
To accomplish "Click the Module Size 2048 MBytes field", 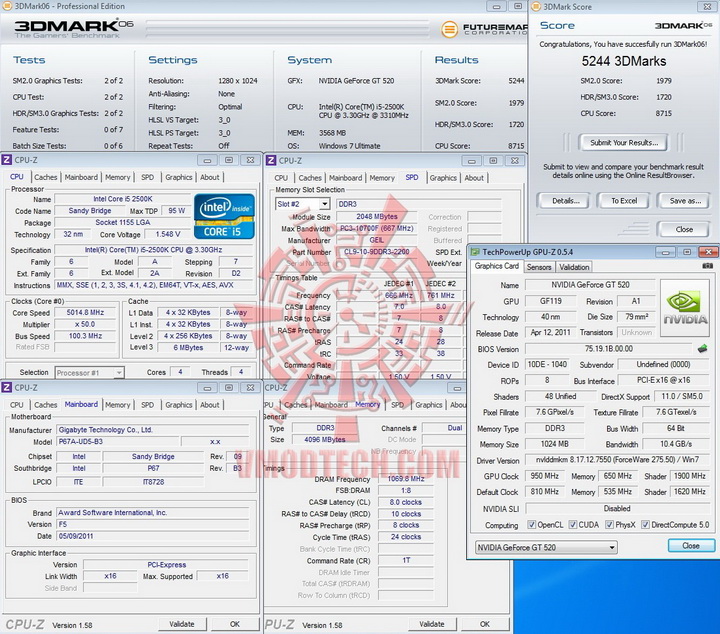I will [x=377, y=217].
